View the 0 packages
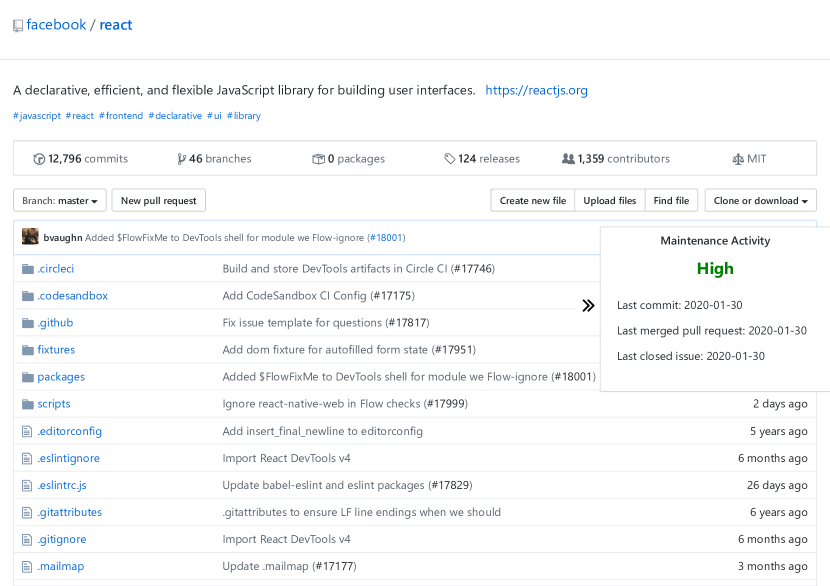 (356, 159)
